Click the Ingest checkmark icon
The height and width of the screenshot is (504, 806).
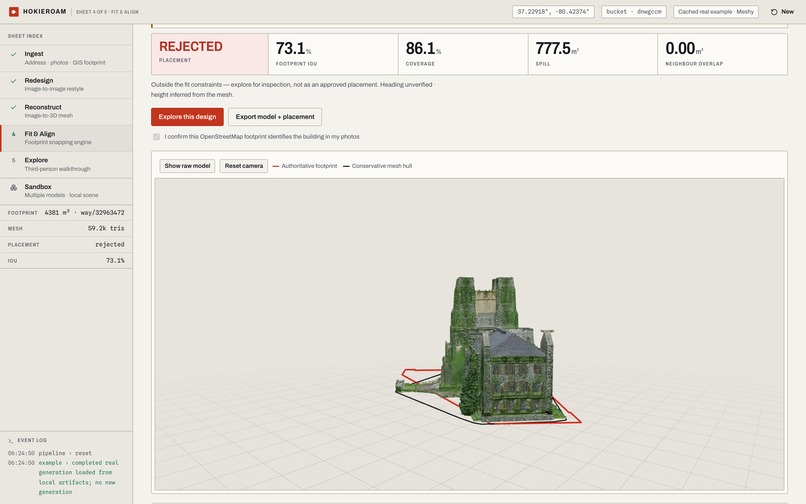(x=13, y=54)
